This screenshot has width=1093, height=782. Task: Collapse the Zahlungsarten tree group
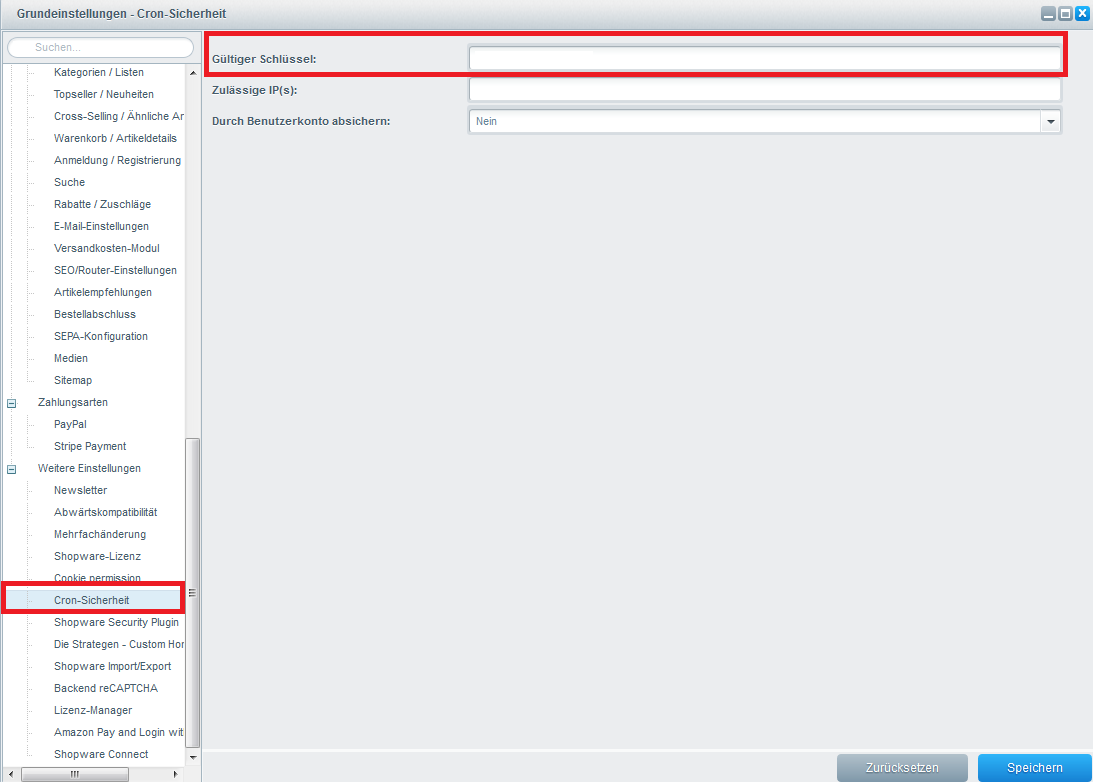click(11, 403)
